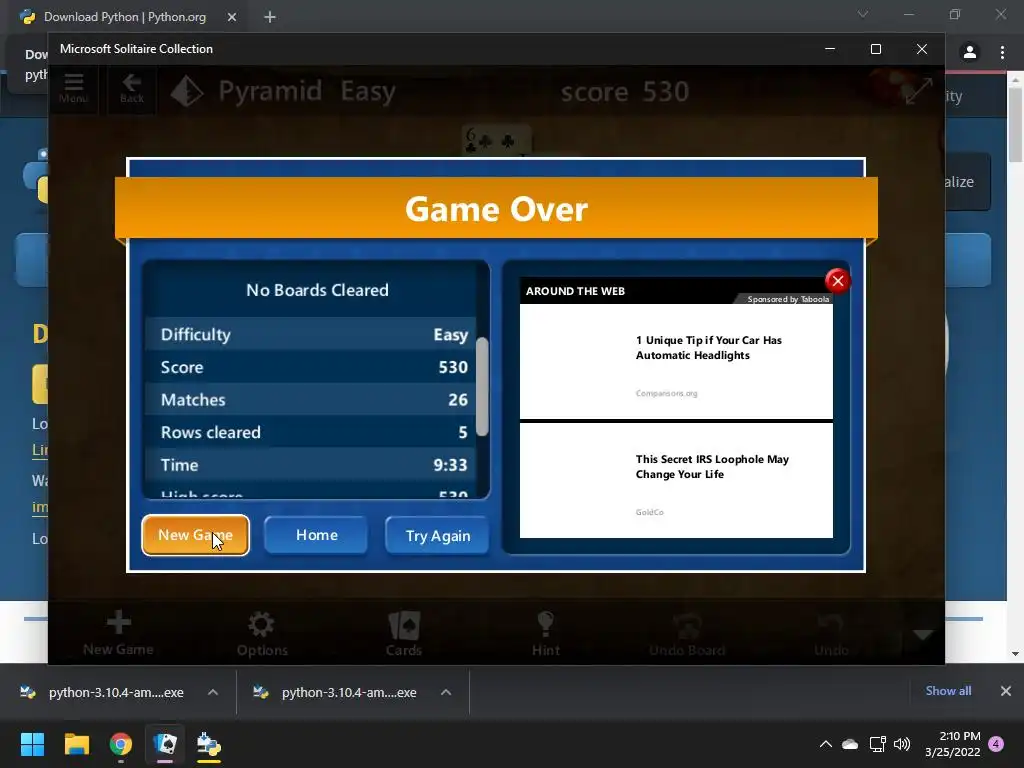Close the Chrome downloads bar
Screen dimensions: 1024x768
[1006, 691]
